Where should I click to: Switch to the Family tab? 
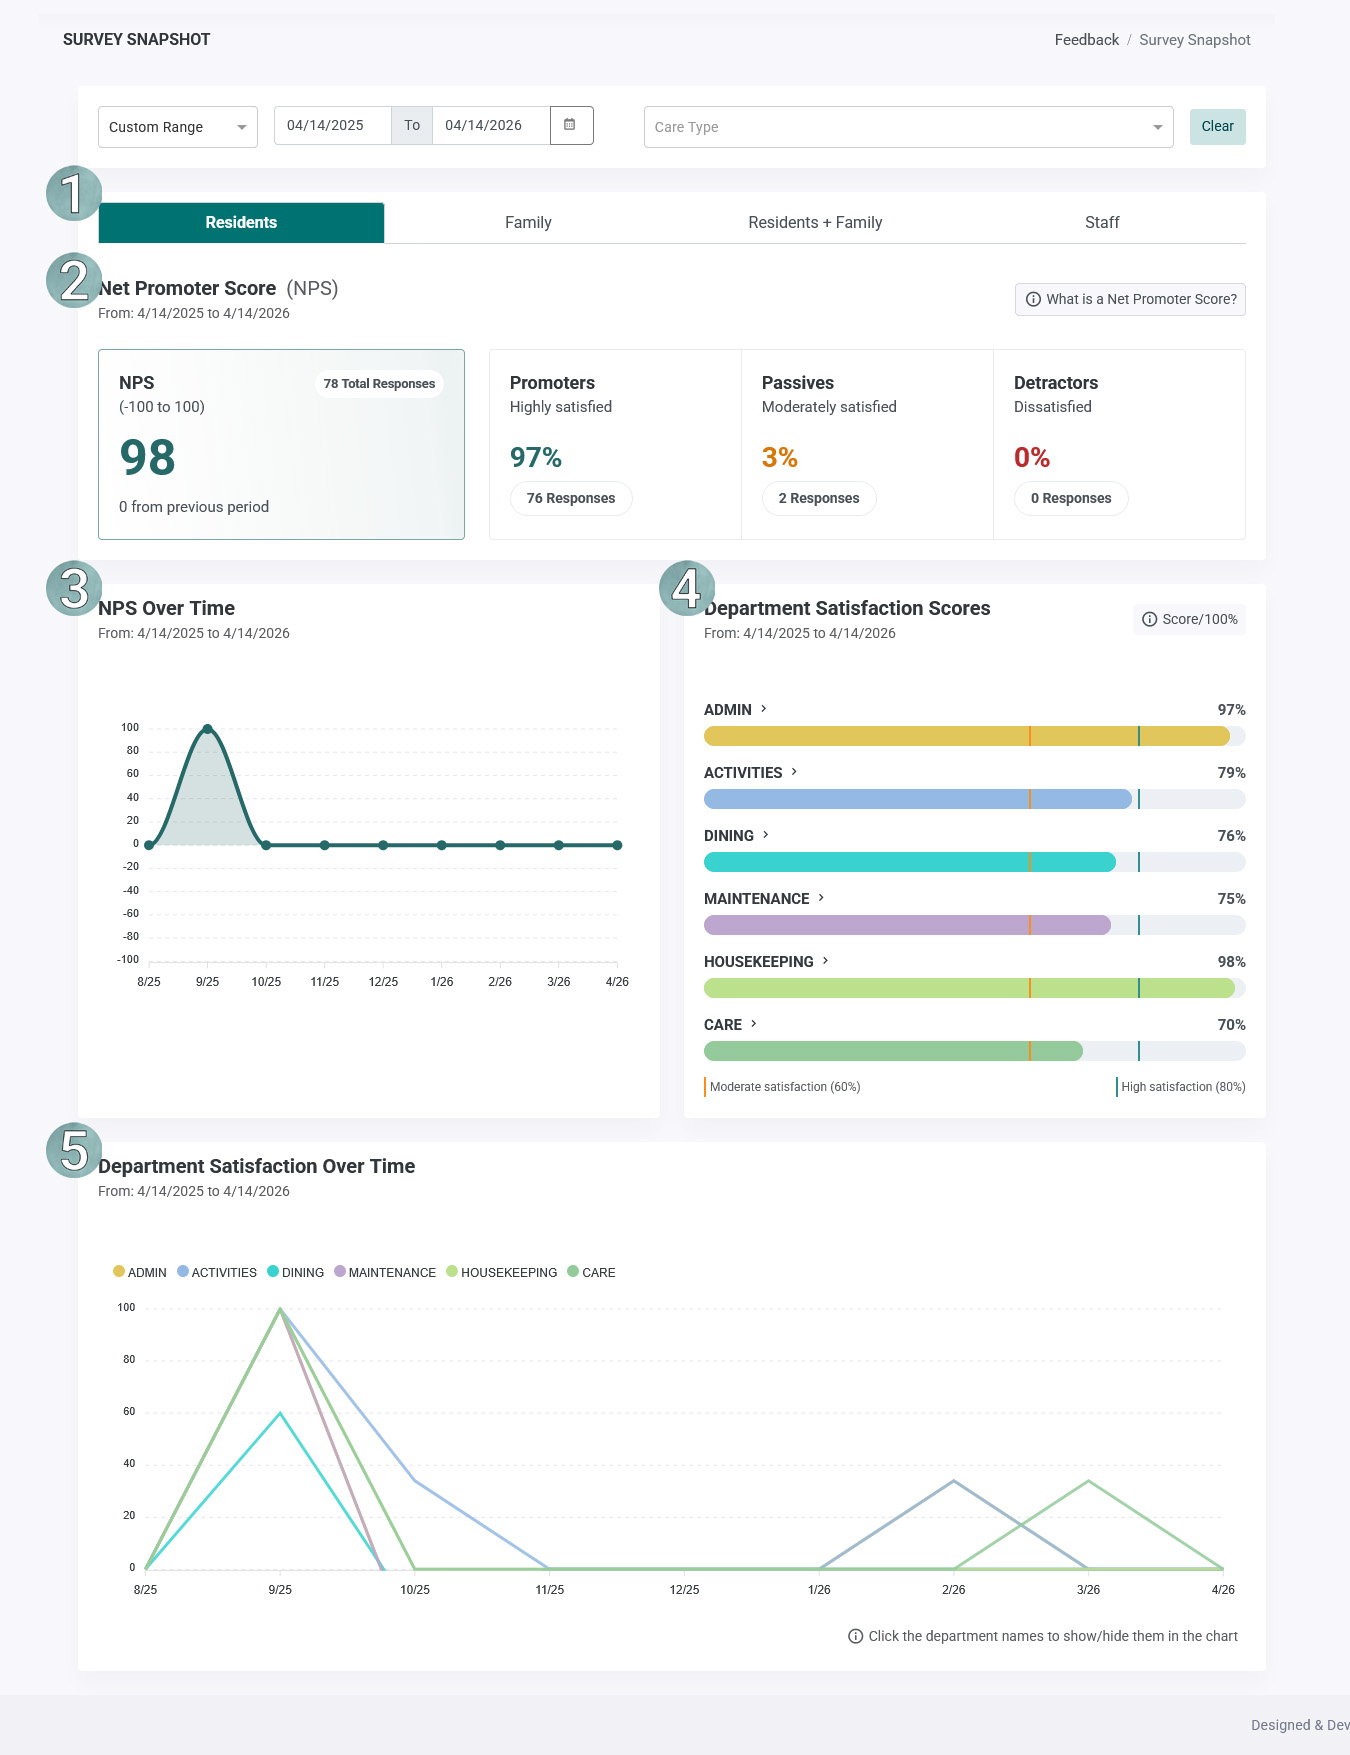pos(528,222)
